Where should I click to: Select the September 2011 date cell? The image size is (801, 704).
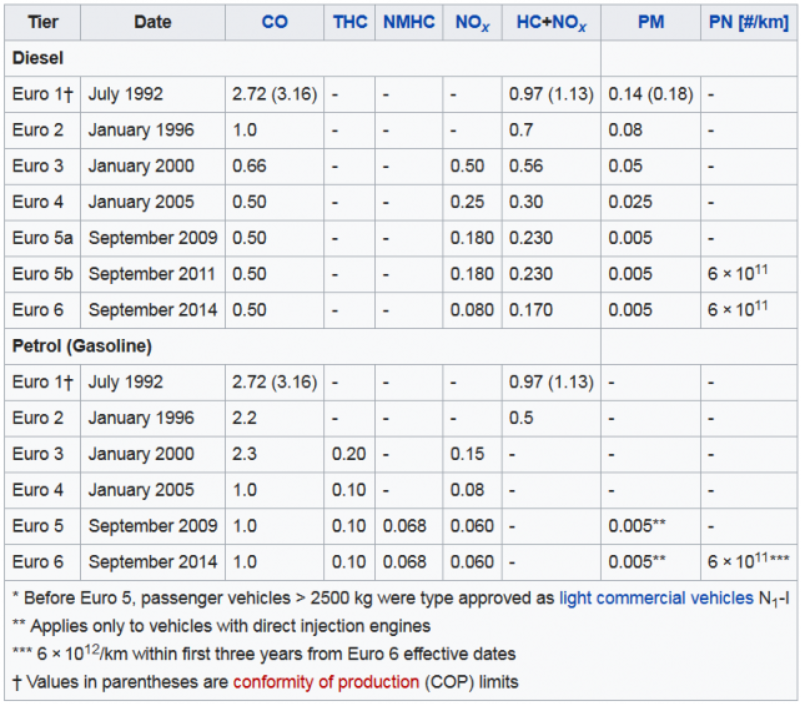click(x=152, y=274)
